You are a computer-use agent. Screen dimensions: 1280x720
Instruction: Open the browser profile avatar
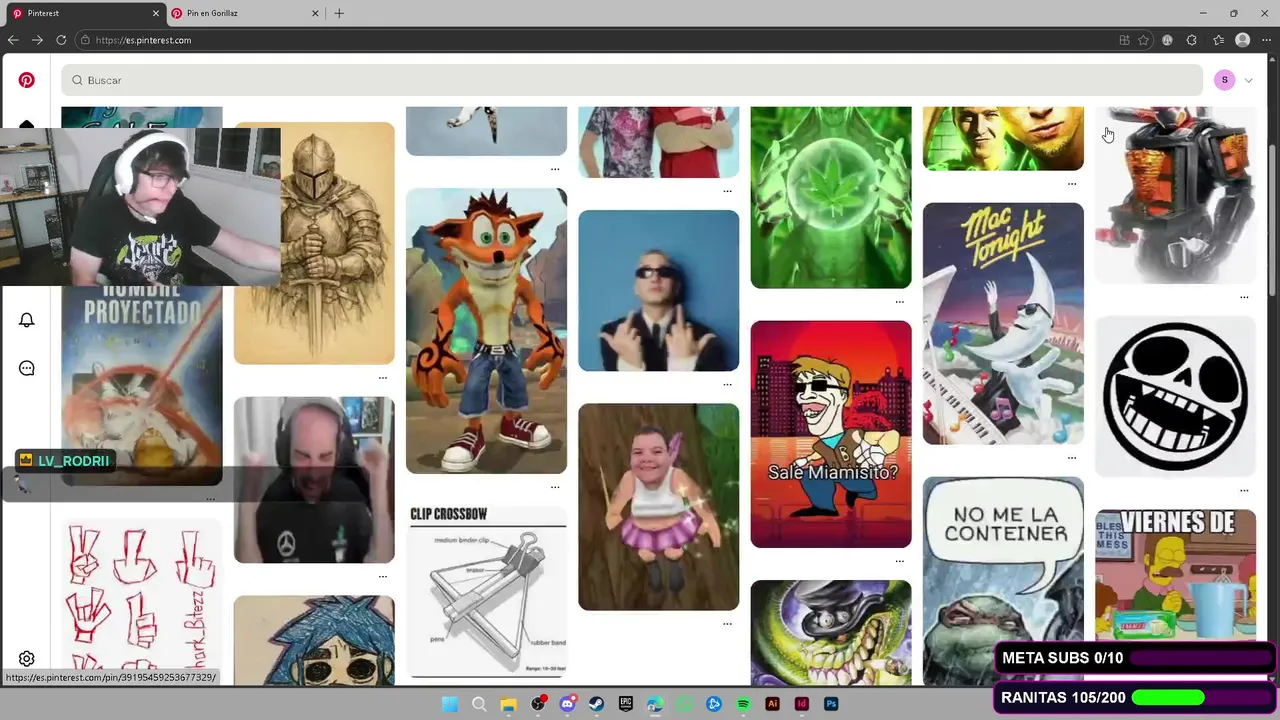click(1242, 40)
